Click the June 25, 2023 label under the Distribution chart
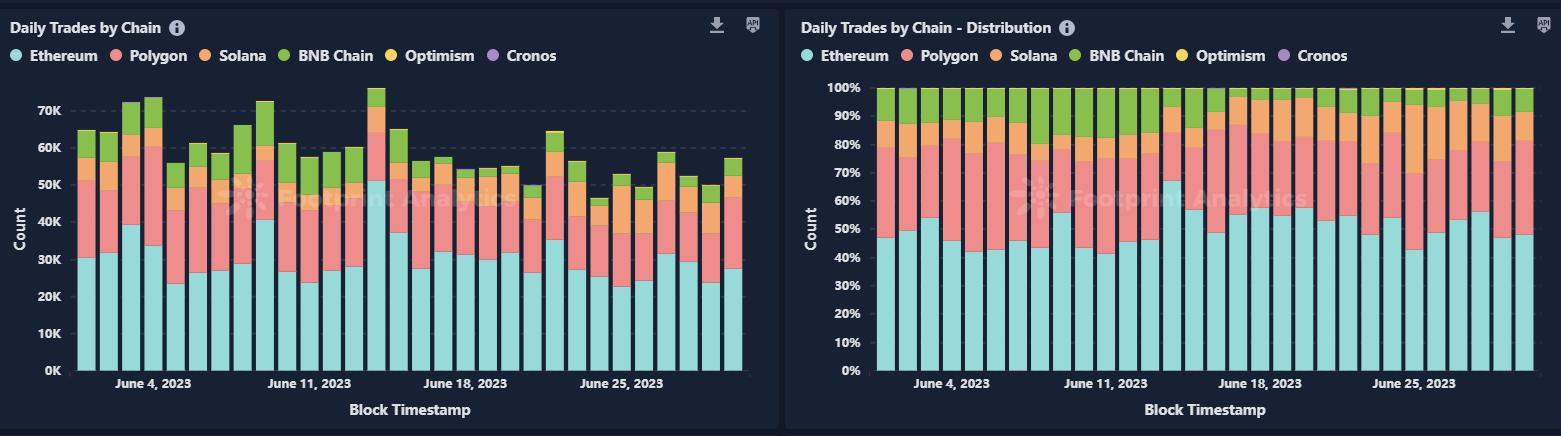The height and width of the screenshot is (436, 1561). [x=1413, y=383]
